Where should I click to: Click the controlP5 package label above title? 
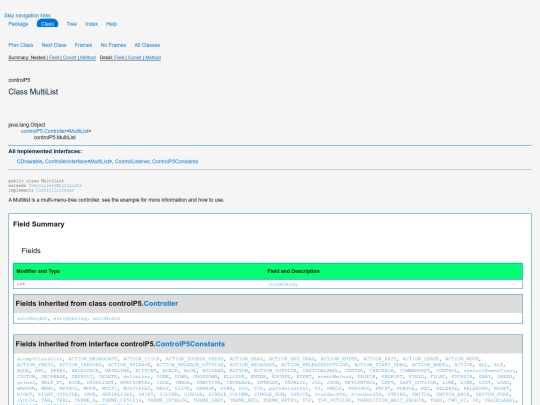(x=19, y=80)
